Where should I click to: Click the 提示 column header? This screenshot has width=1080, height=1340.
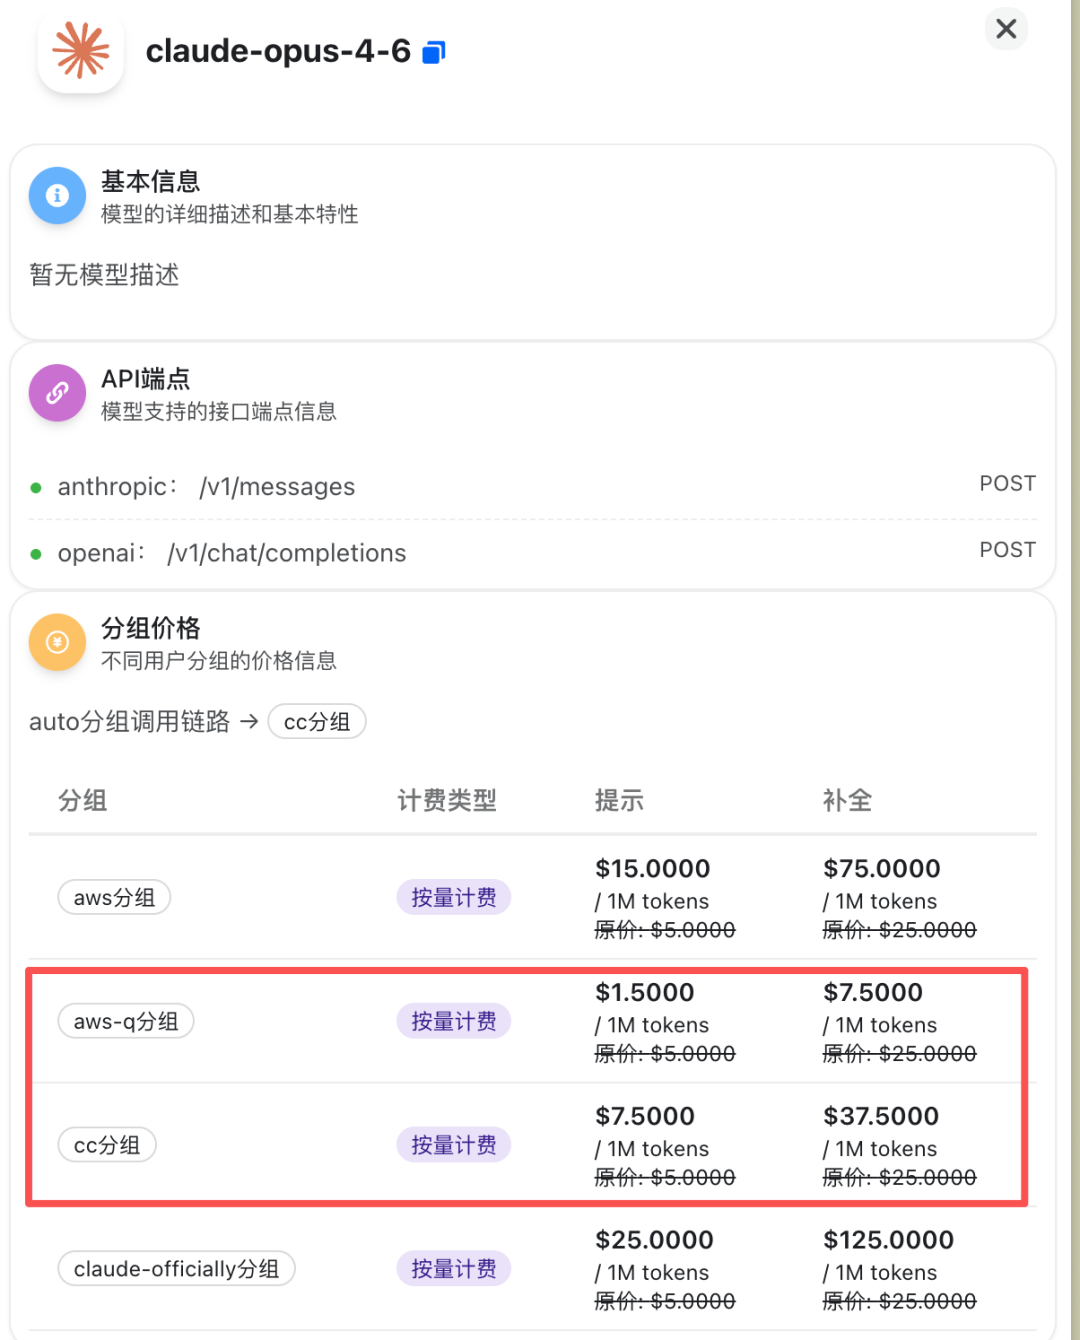pyautogui.click(x=619, y=801)
